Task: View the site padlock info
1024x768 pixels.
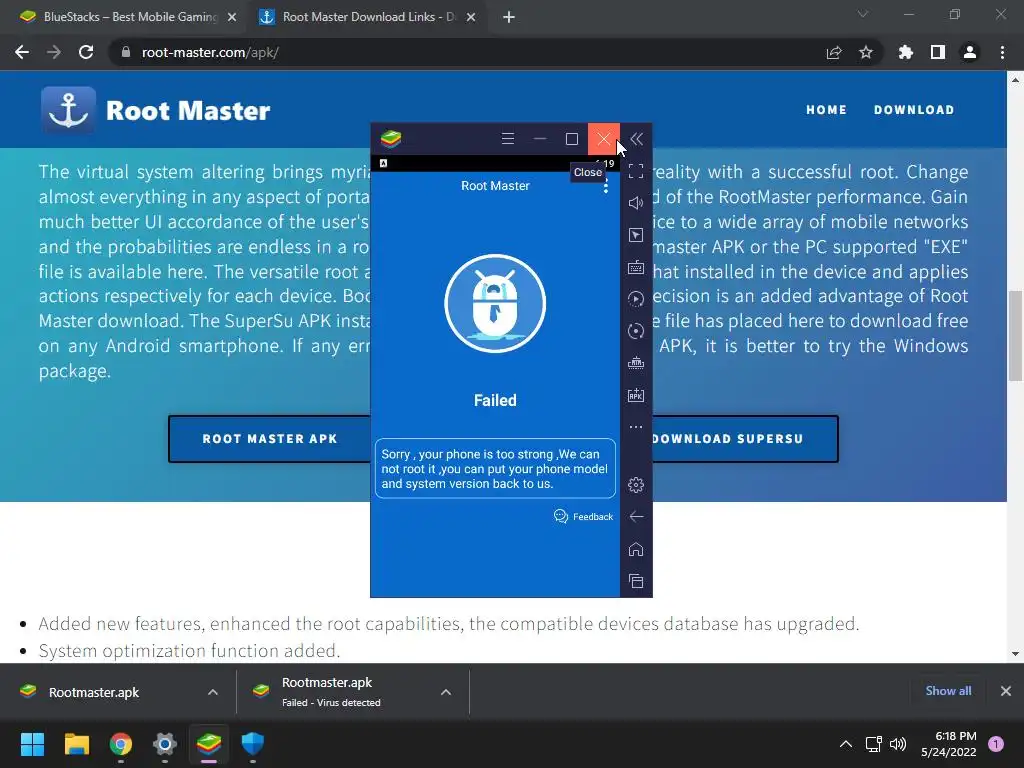Action: (x=126, y=52)
